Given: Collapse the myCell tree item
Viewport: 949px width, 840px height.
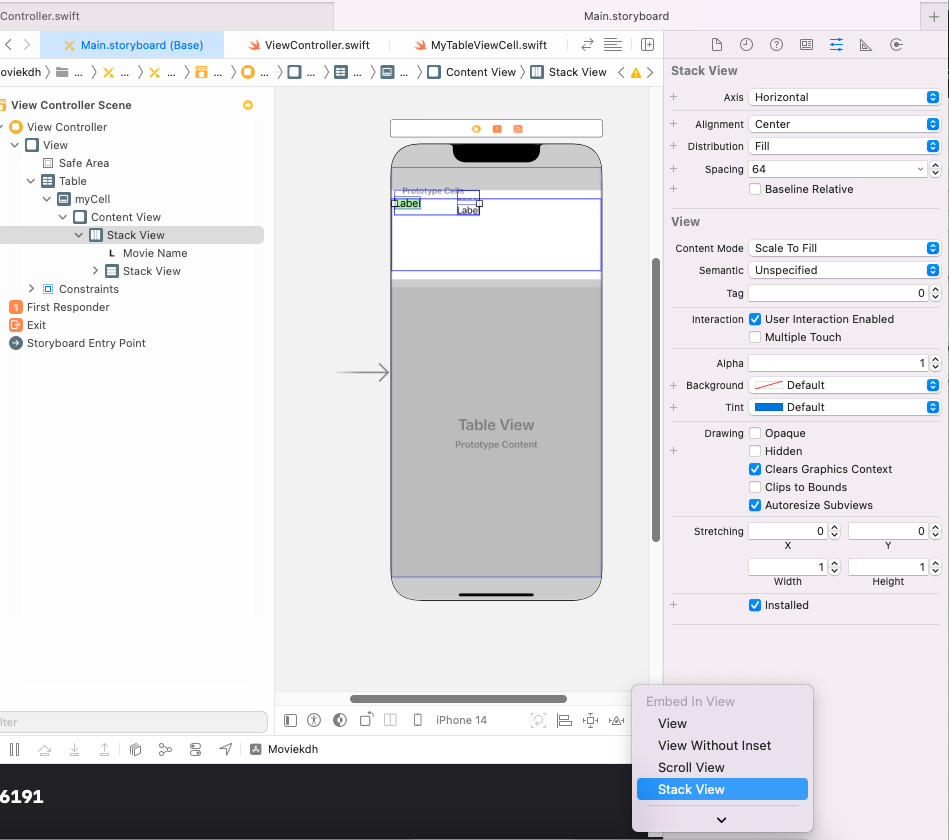Looking at the screenshot, I should tap(47, 199).
